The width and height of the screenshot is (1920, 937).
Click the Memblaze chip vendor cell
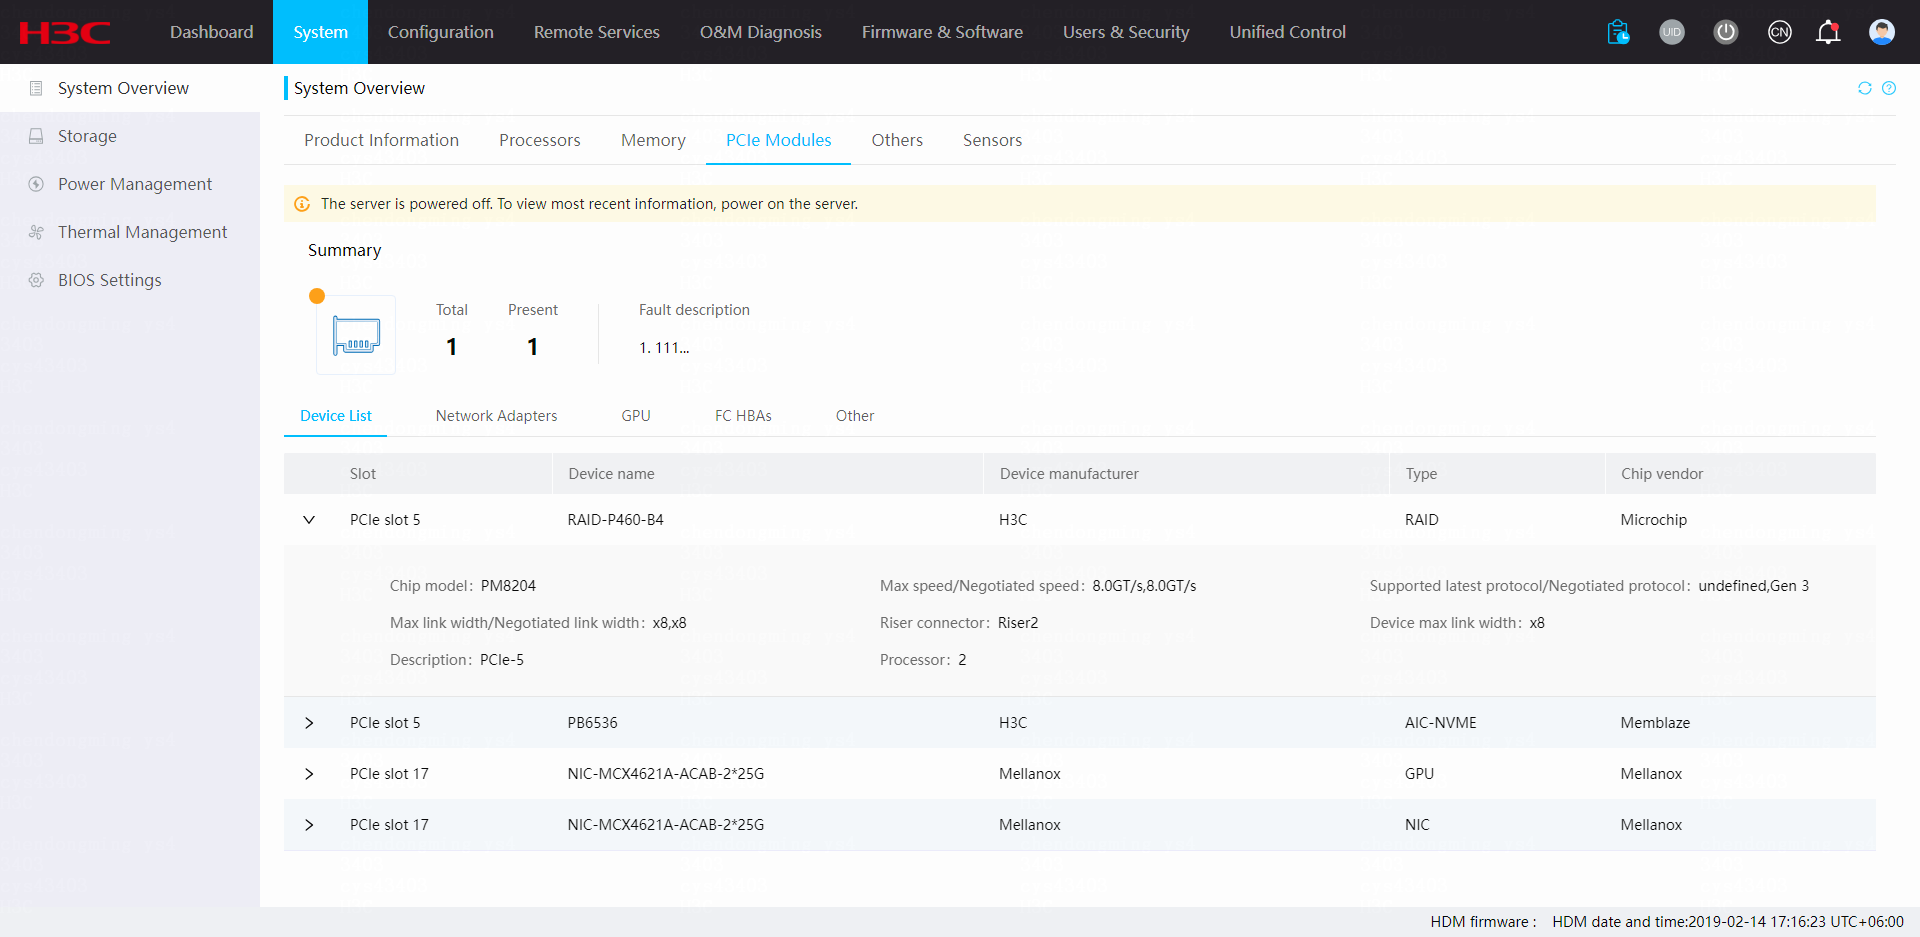[1655, 723]
